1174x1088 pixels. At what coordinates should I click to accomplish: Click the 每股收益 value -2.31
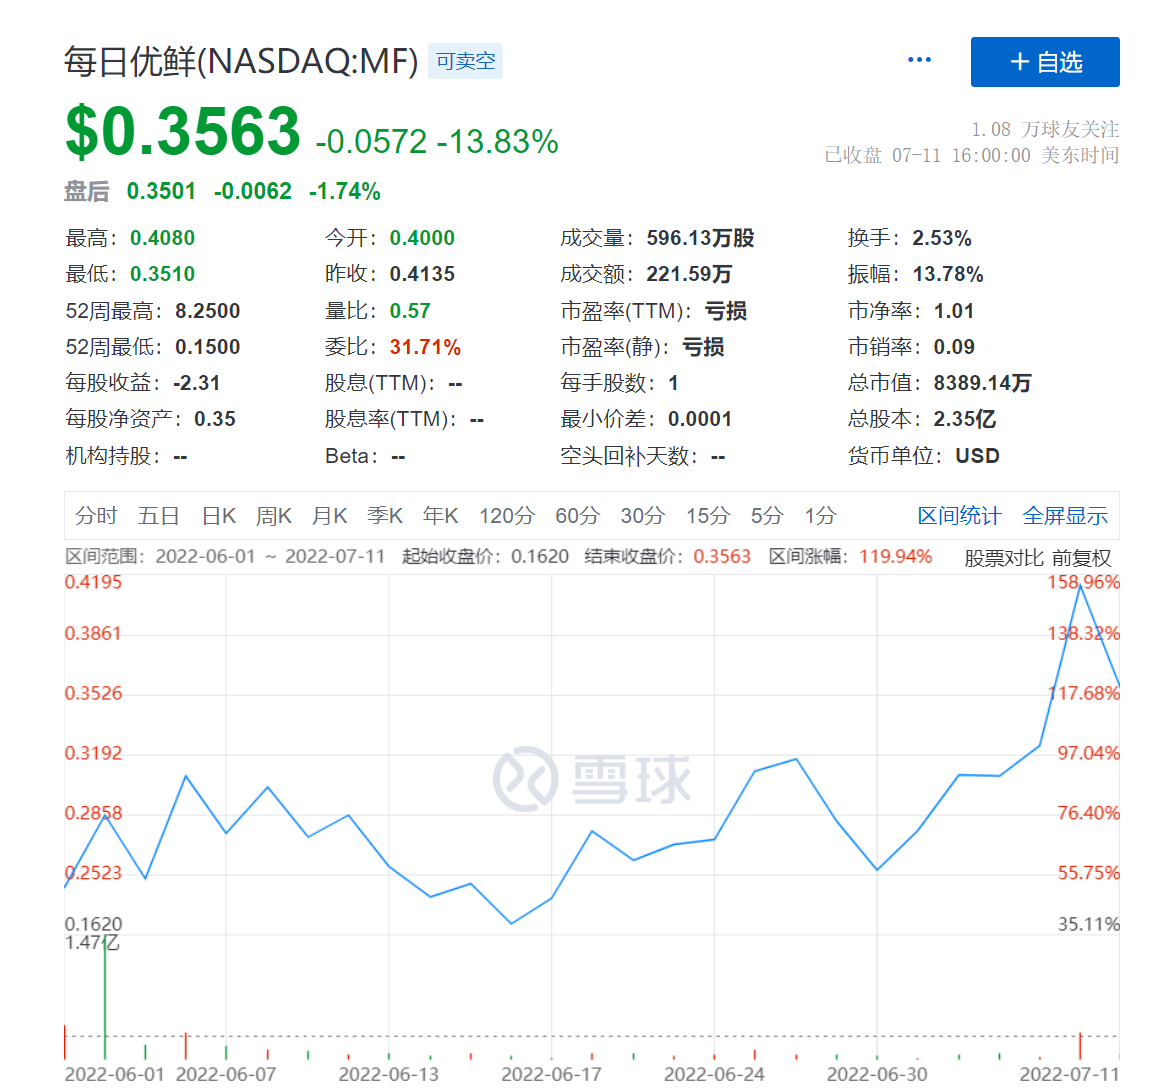[x=196, y=383]
